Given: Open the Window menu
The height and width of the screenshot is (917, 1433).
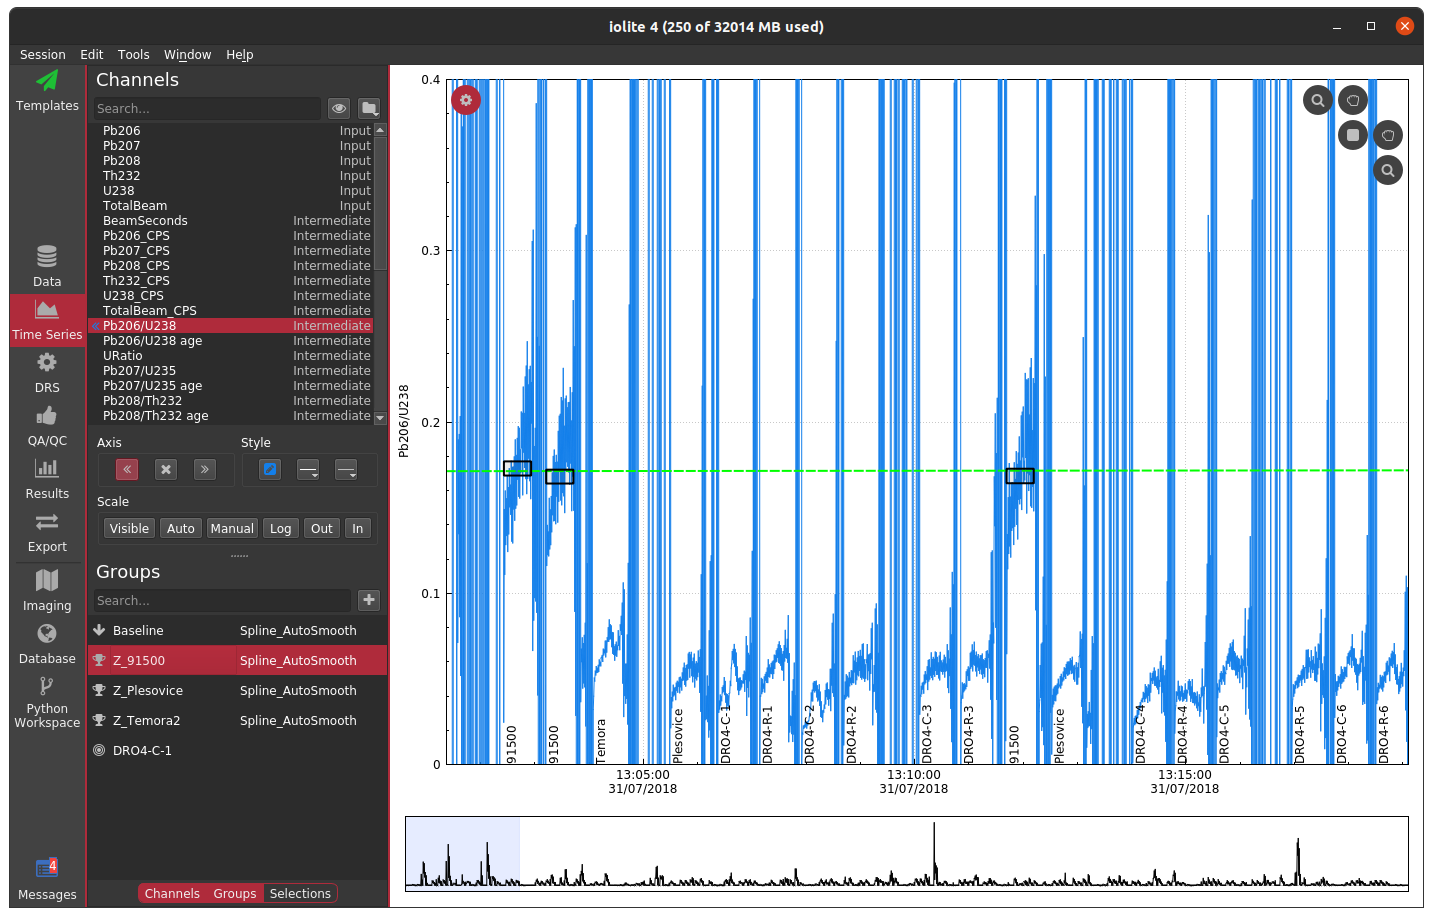Looking at the screenshot, I should click(x=188, y=54).
